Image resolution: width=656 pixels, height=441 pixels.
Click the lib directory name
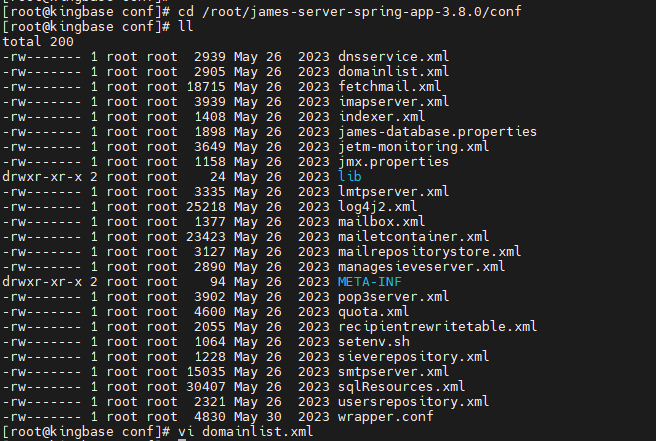point(350,176)
